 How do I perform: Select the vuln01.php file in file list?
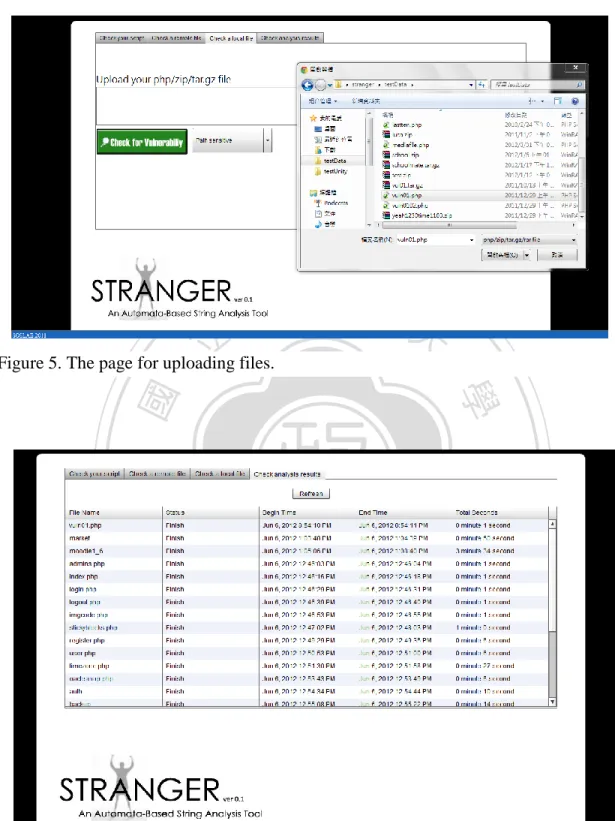point(402,195)
